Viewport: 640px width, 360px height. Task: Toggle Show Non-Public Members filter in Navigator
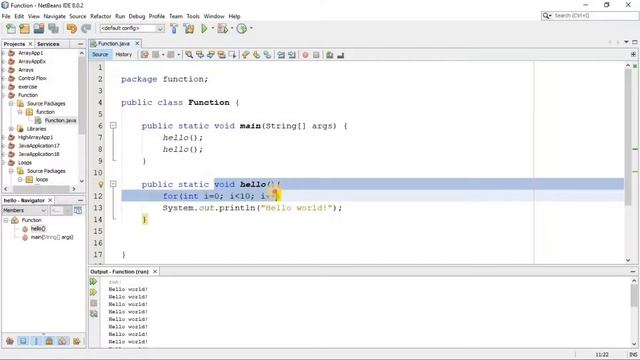[x=49, y=341]
